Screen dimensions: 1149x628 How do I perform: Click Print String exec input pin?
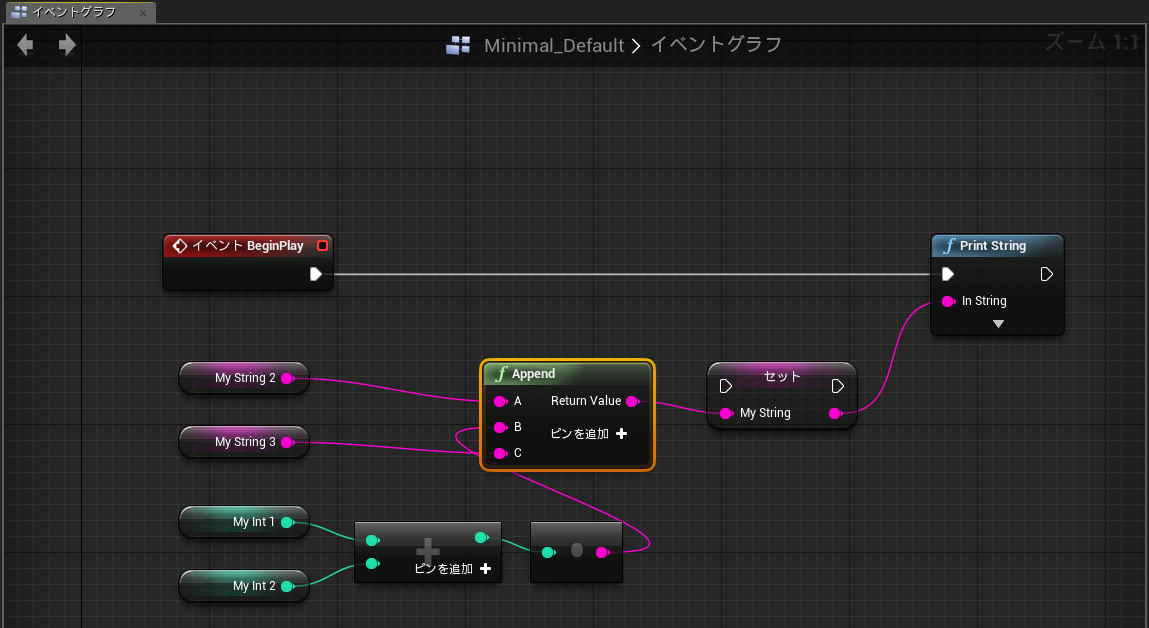(x=947, y=274)
